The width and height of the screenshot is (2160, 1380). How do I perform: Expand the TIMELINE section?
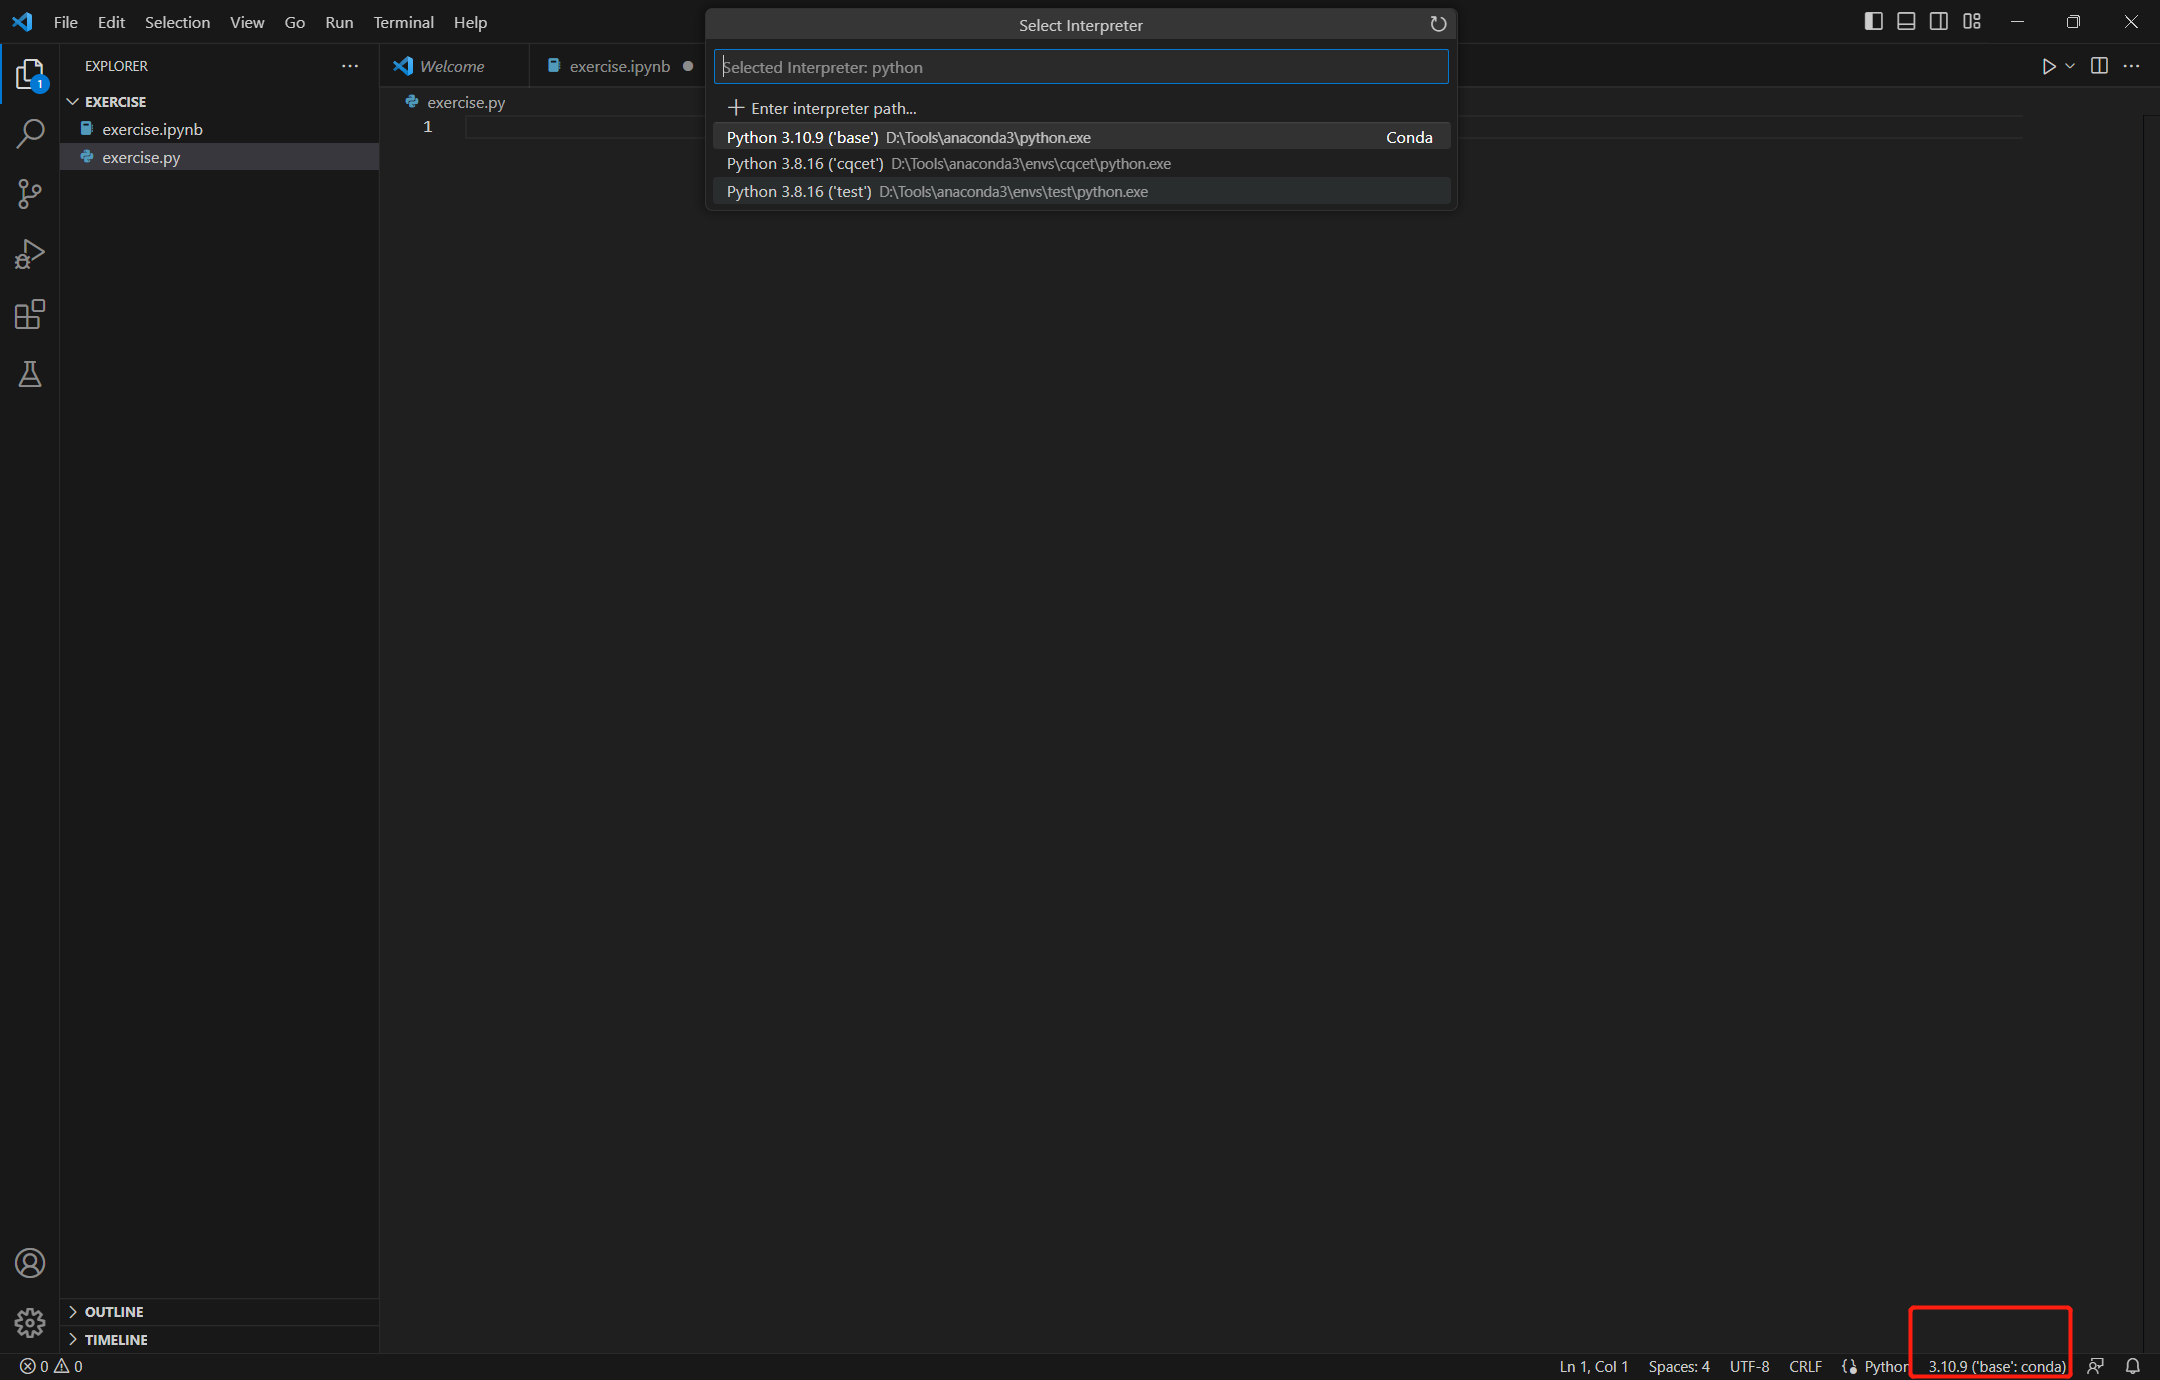pos(116,1339)
